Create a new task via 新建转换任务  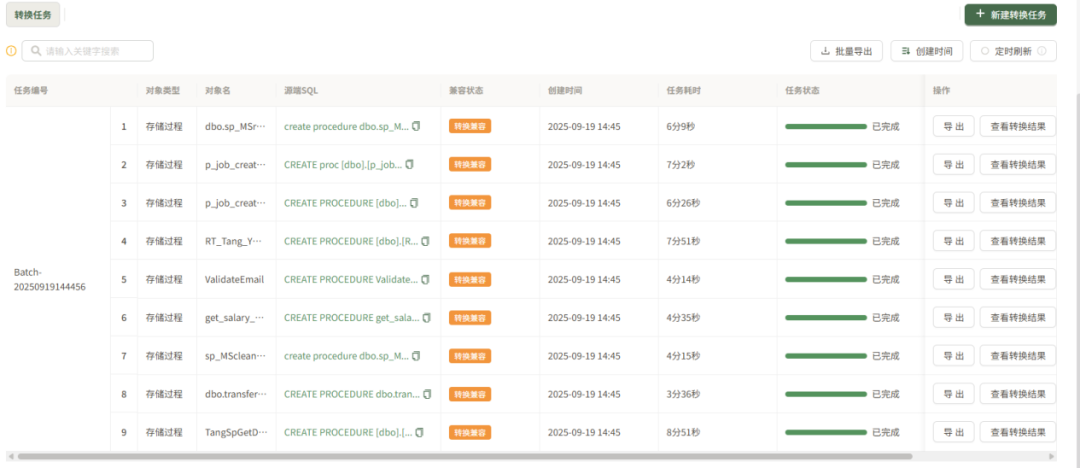click(x=1010, y=14)
